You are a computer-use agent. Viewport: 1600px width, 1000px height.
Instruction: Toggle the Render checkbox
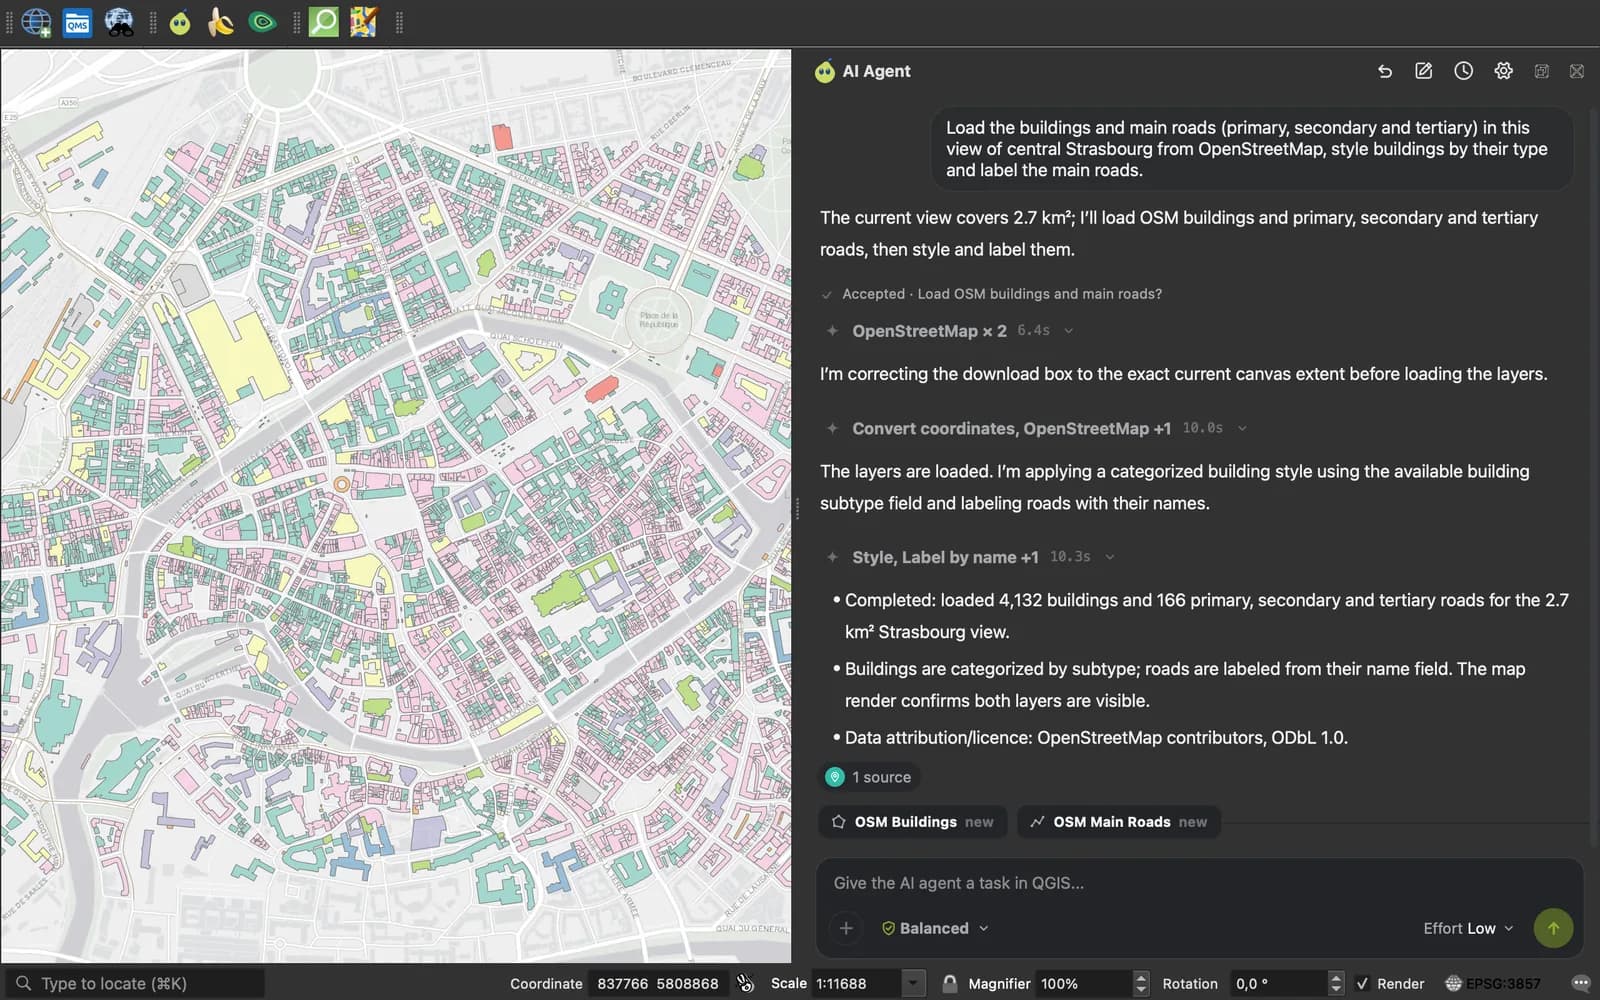click(x=1362, y=983)
